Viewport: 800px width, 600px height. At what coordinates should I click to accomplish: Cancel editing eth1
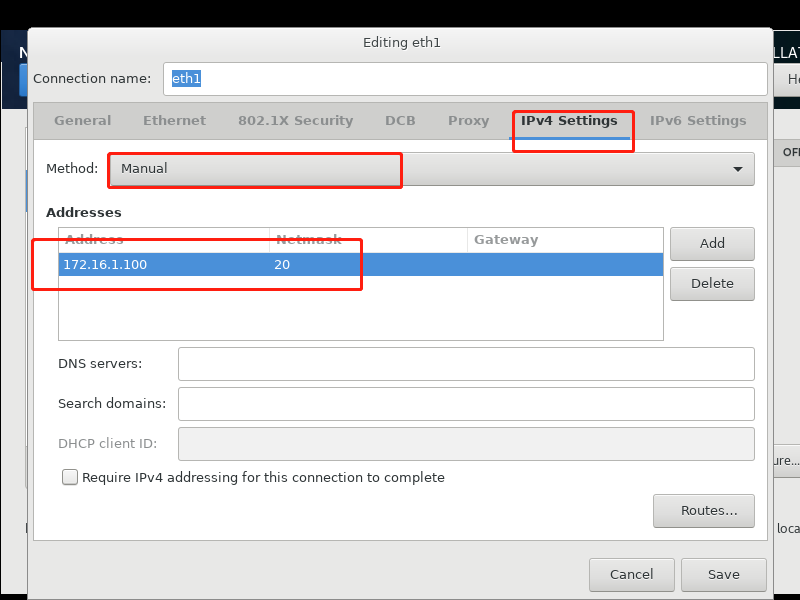(632, 574)
